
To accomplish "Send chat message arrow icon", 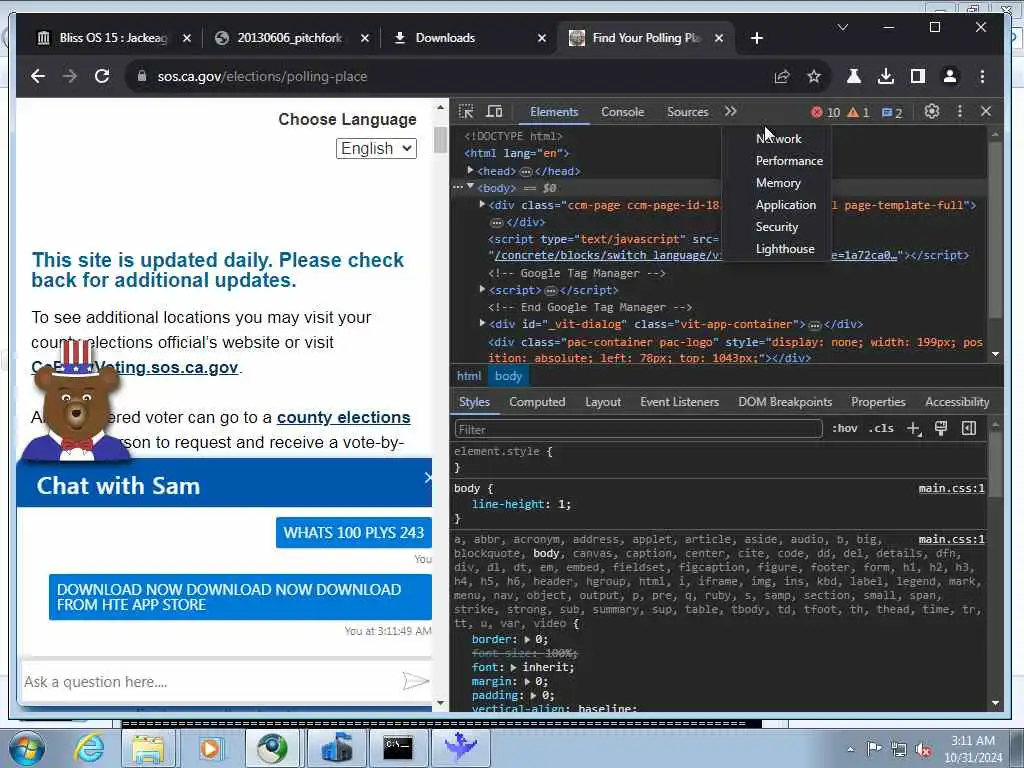I will [415, 681].
